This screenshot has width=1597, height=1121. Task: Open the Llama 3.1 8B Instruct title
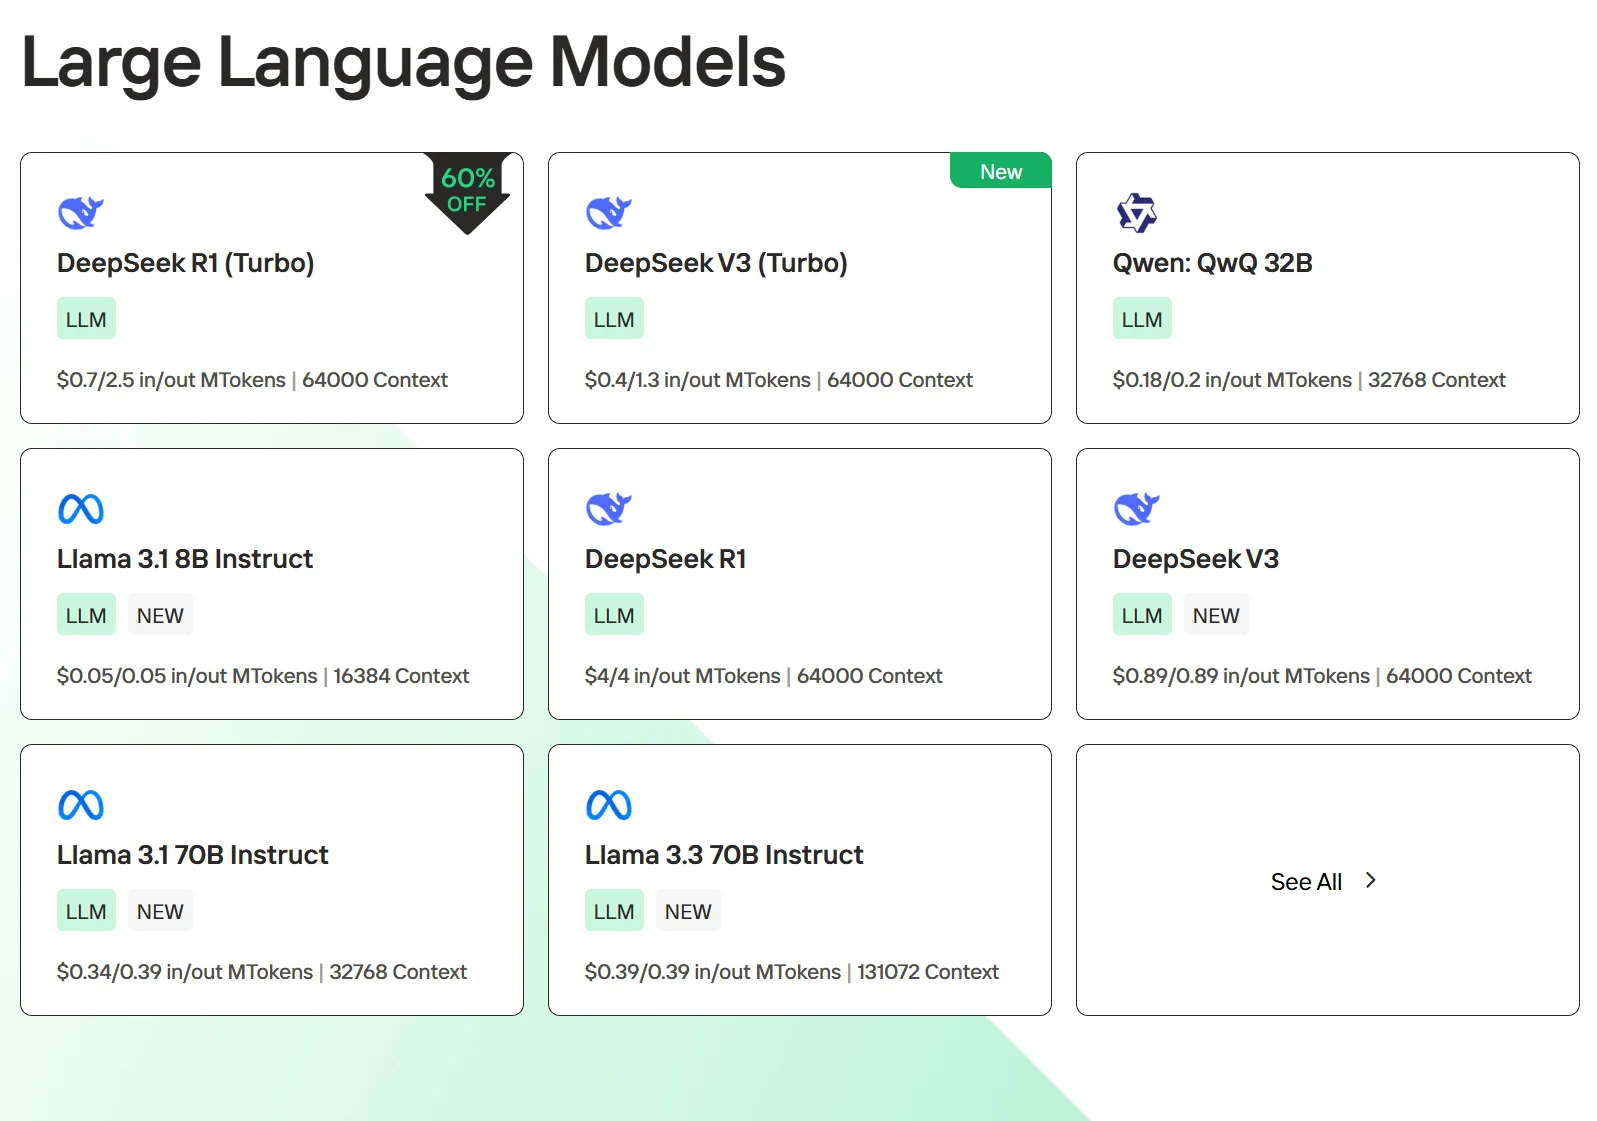185,559
